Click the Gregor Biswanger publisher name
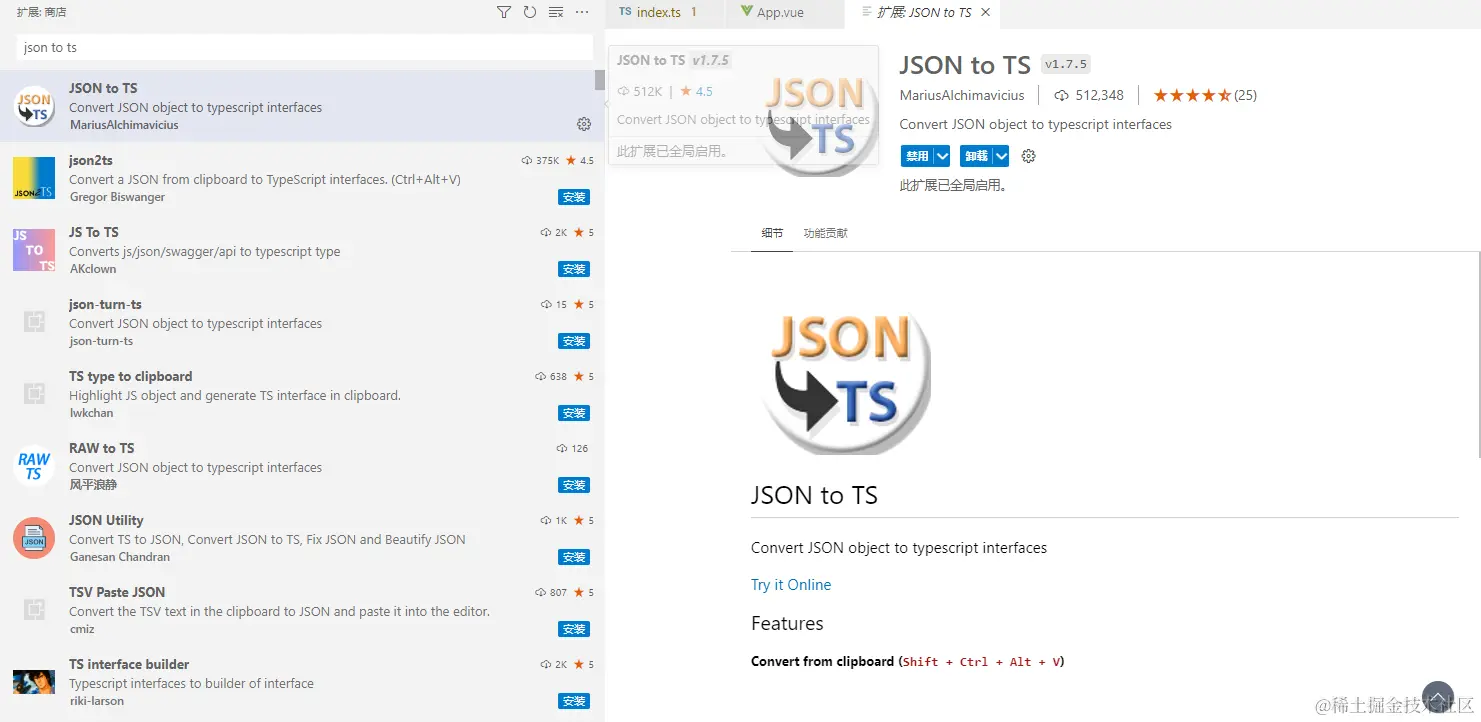Screen dimensions: 1481x722 click(x=117, y=197)
